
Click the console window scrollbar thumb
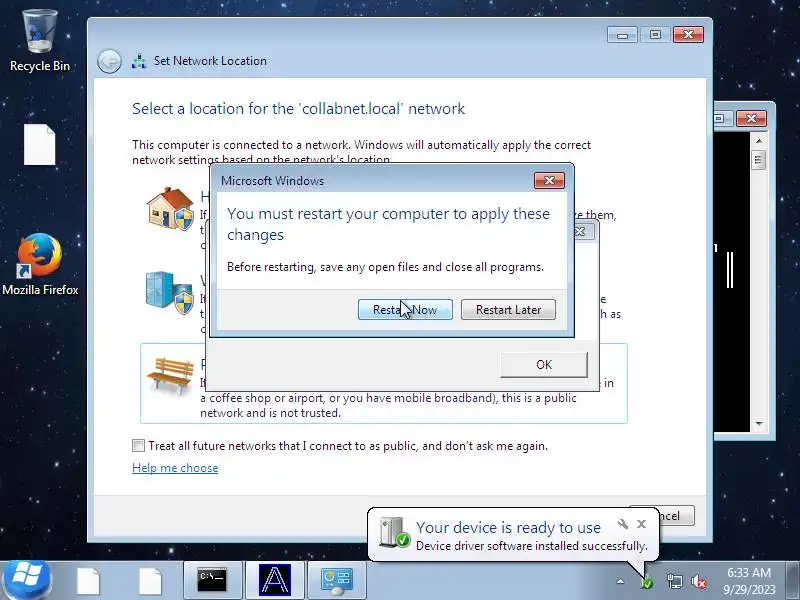pos(759,160)
